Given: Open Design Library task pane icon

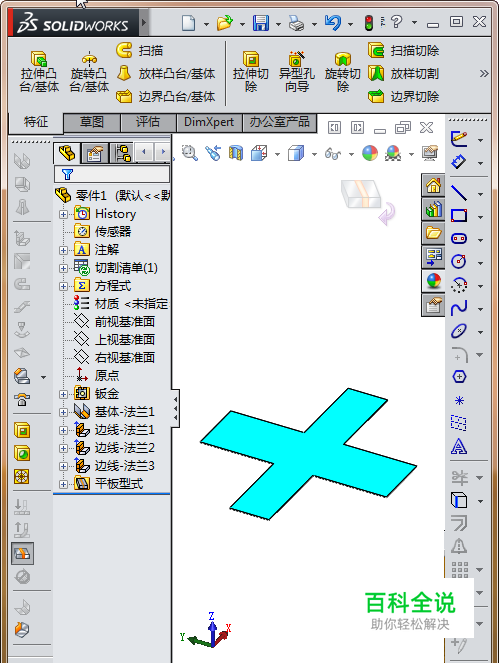Looking at the screenshot, I should tap(433, 209).
